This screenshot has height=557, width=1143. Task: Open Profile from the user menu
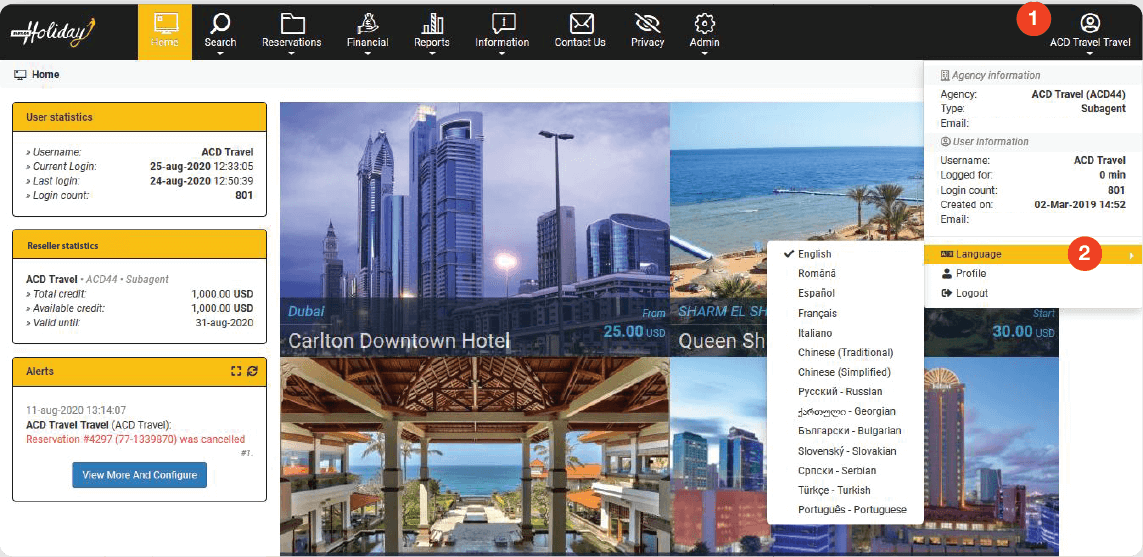(970, 273)
